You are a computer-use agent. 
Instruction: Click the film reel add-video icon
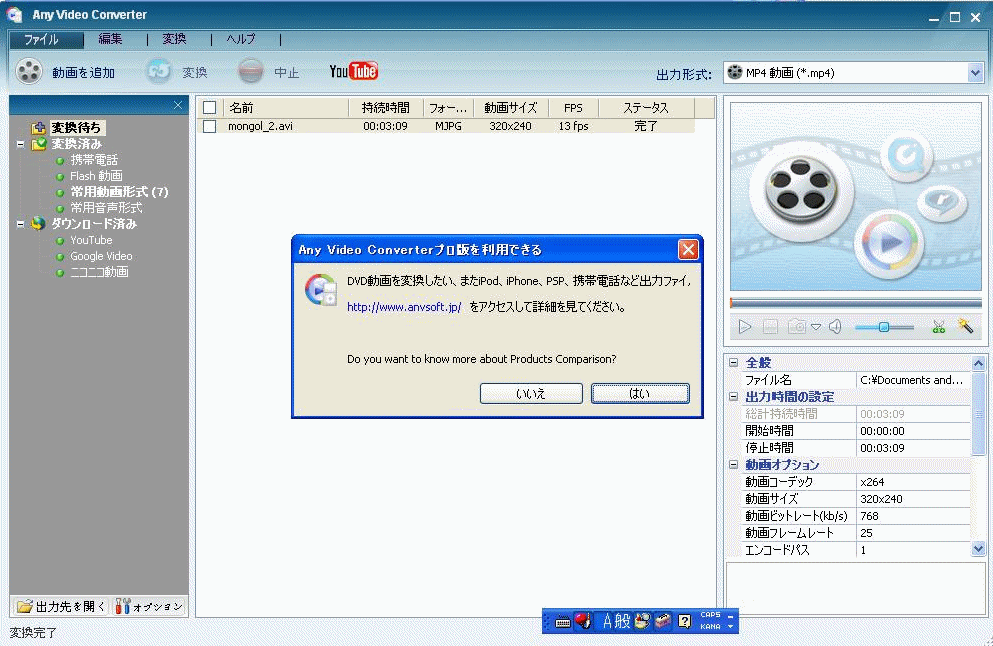pos(28,71)
